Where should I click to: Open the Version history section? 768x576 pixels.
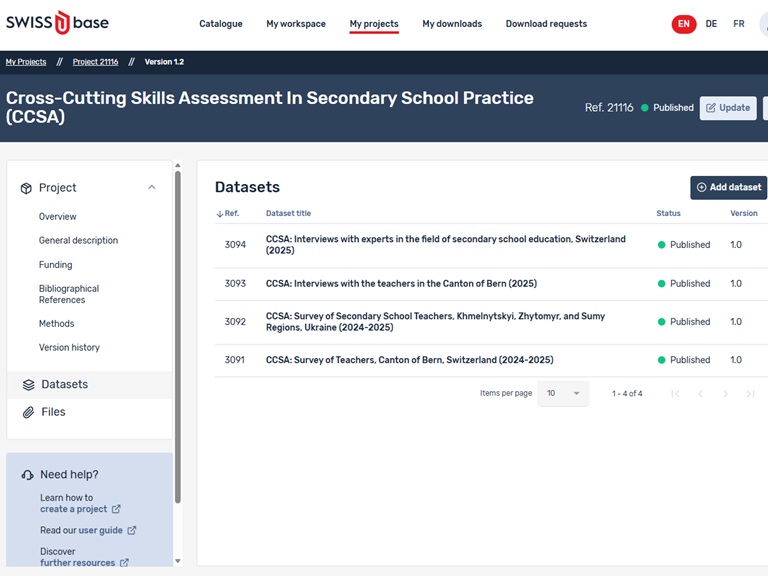coord(69,348)
